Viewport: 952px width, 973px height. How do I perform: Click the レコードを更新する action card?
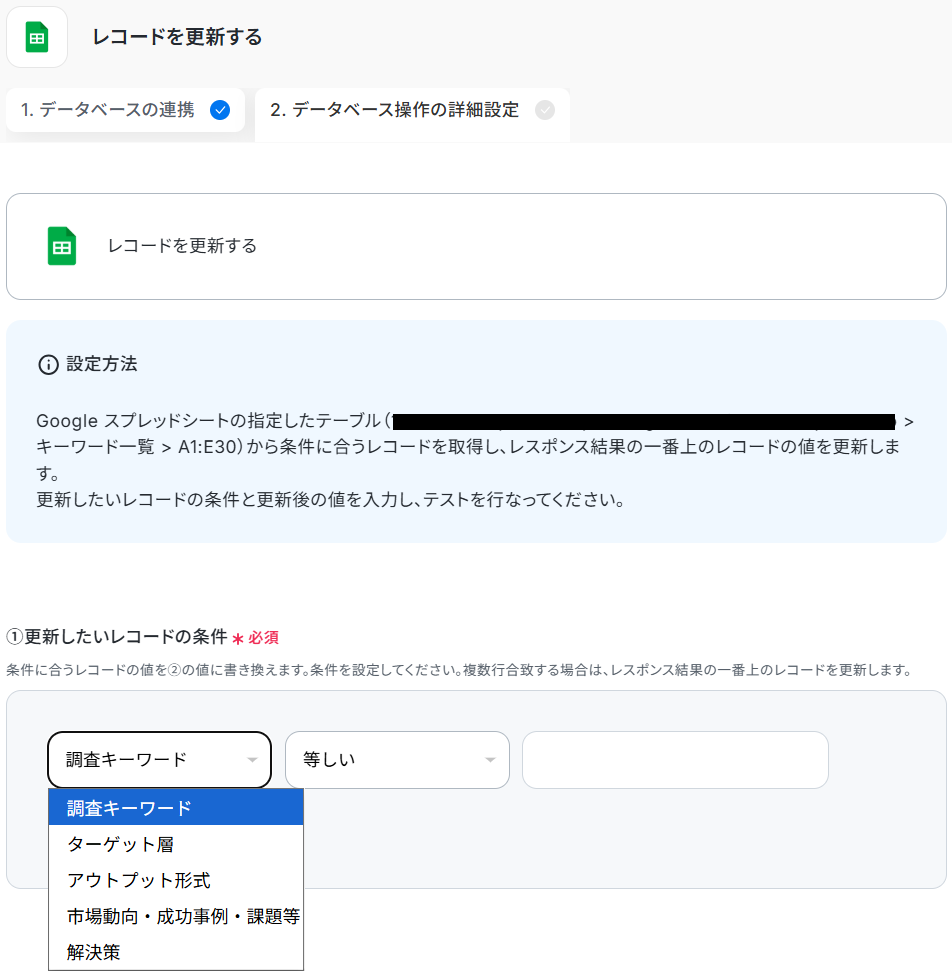tap(476, 246)
